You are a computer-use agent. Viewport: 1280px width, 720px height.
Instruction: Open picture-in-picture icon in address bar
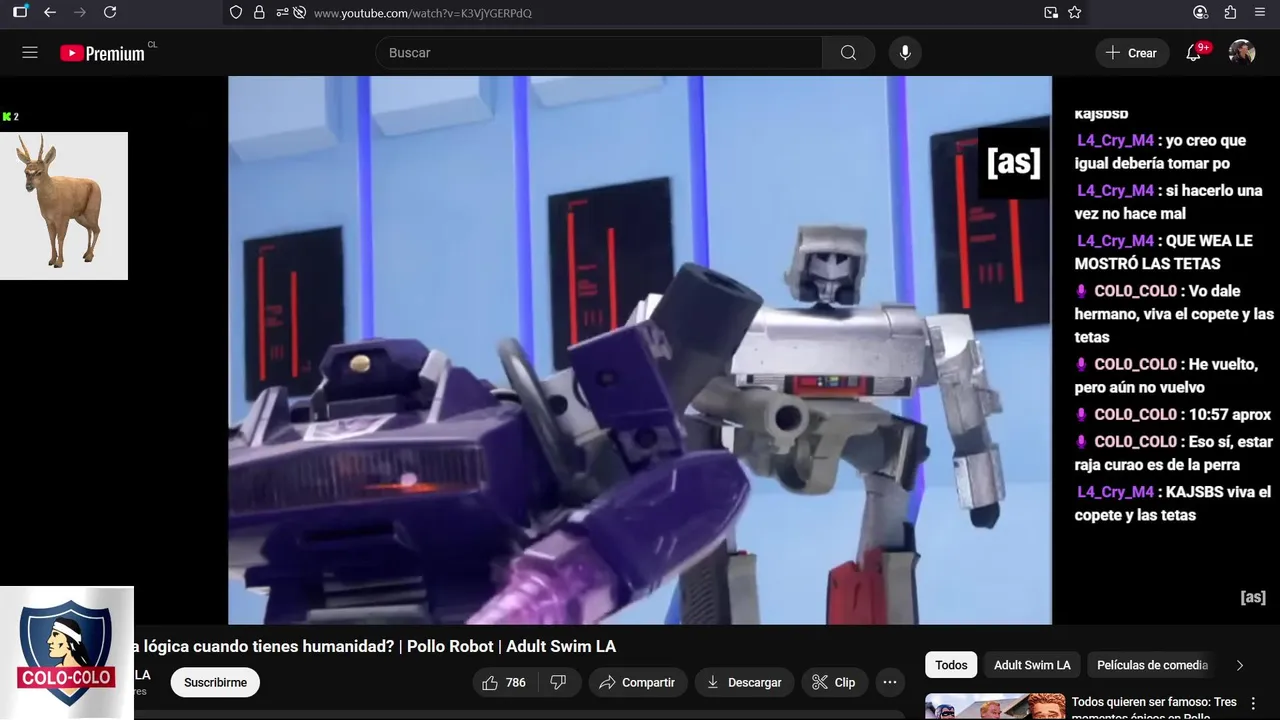pos(1051,13)
